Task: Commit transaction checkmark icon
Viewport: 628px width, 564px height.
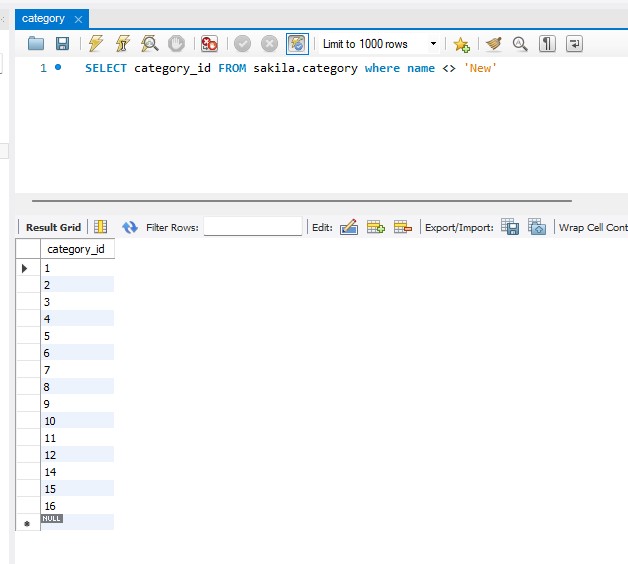Action: pyautogui.click(x=242, y=43)
